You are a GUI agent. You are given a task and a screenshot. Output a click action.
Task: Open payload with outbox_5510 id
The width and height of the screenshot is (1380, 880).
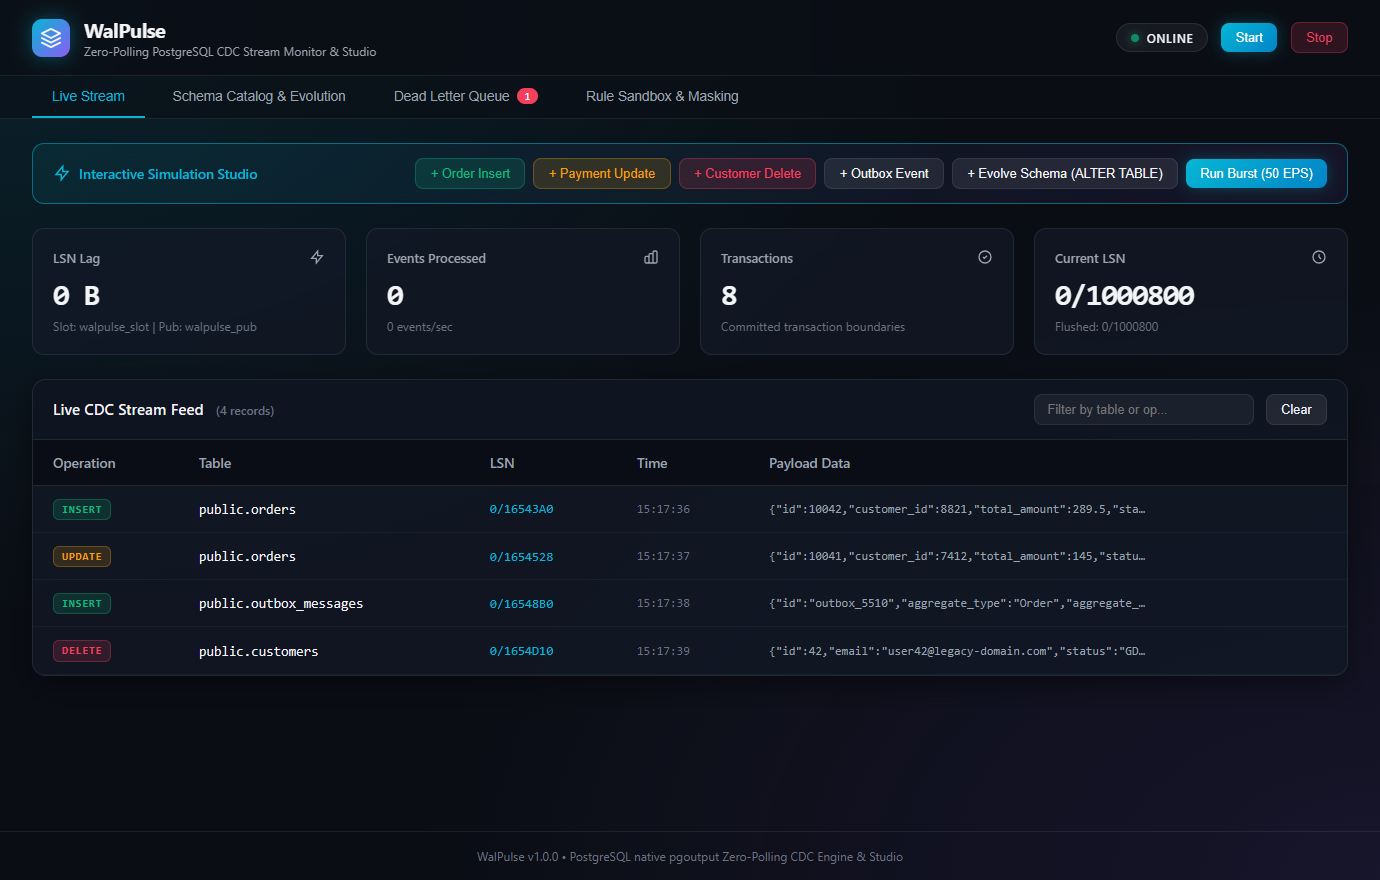click(x=957, y=603)
